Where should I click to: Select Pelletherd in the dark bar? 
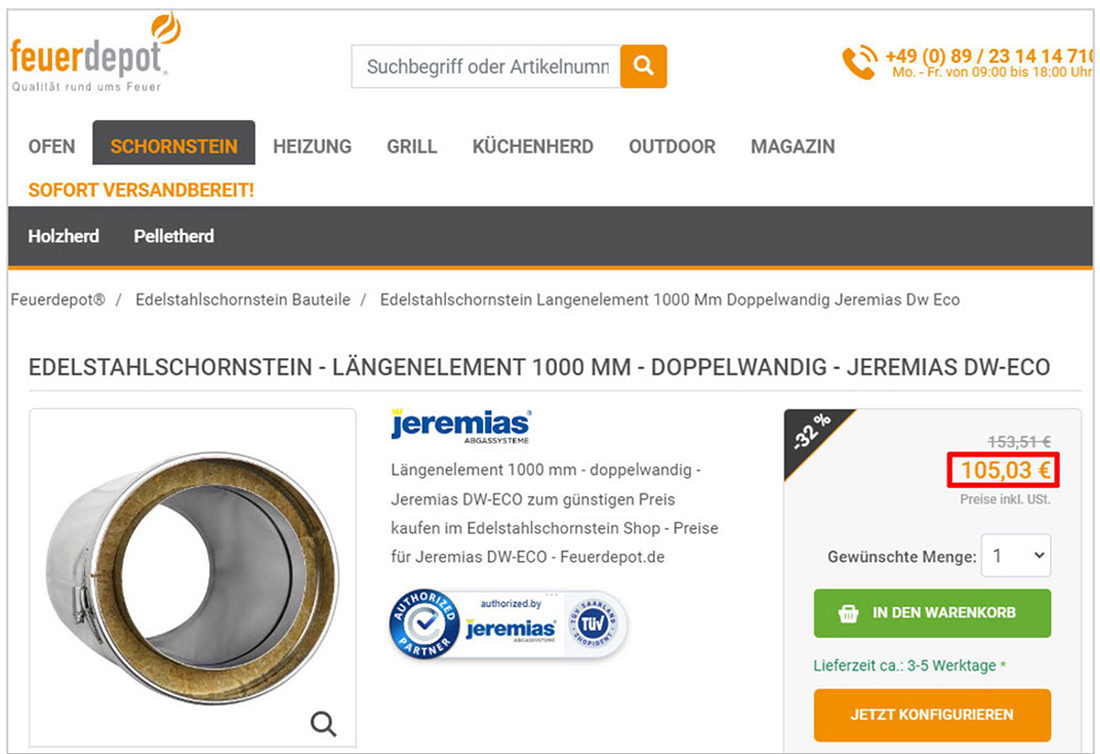coord(174,236)
